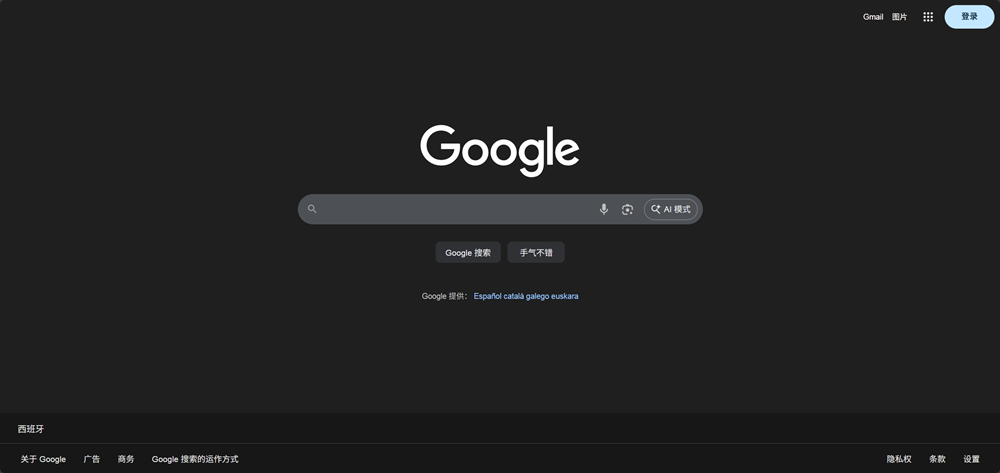Switch language to galego

537,296
